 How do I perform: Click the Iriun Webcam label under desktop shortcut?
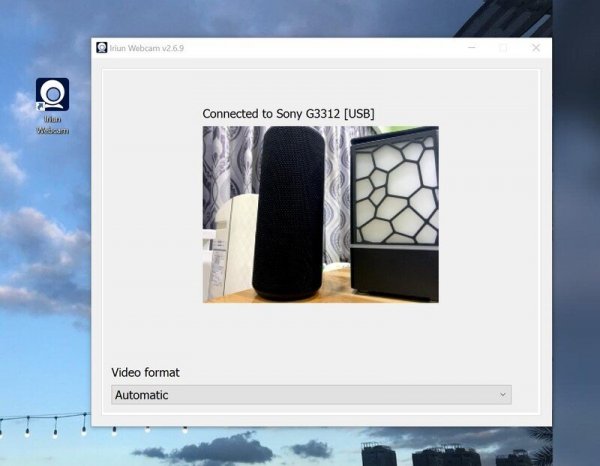point(52,123)
